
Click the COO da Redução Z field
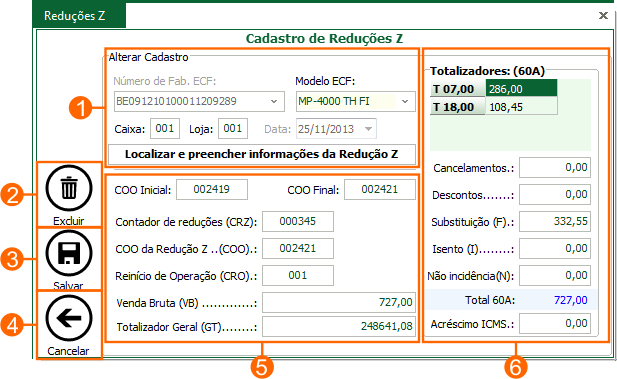[298, 249]
